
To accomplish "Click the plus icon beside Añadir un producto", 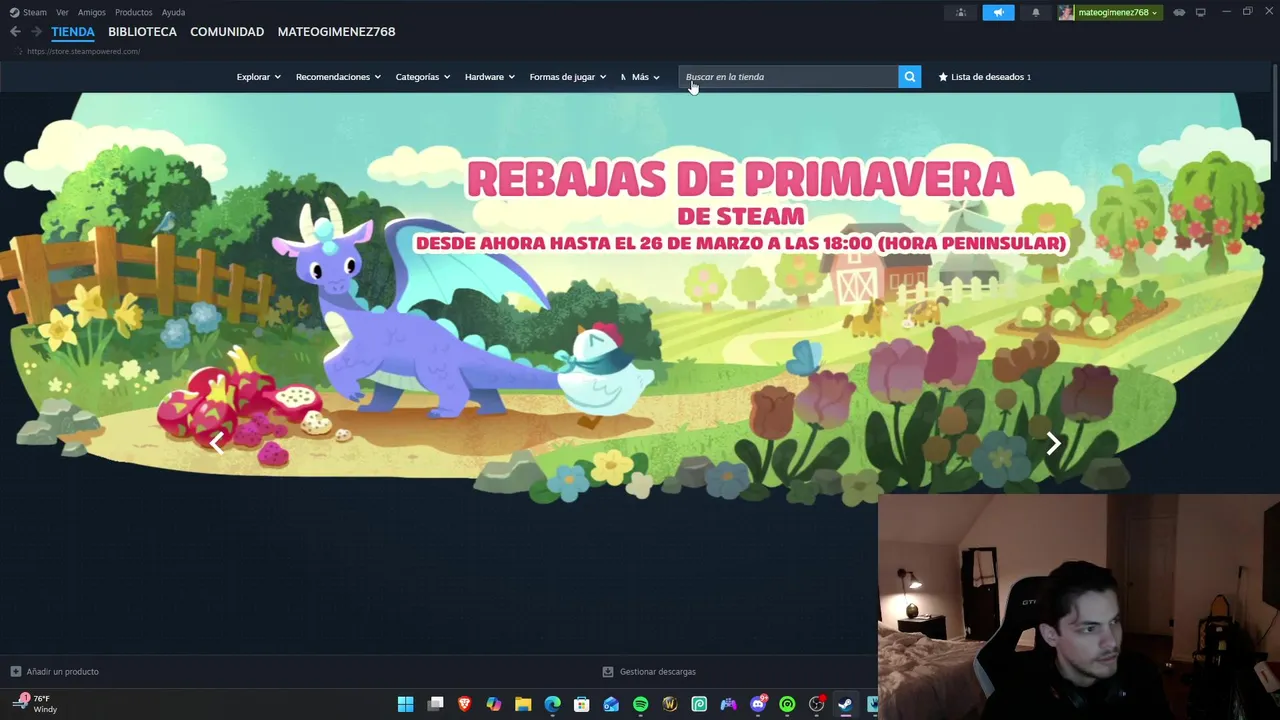I will click(15, 672).
